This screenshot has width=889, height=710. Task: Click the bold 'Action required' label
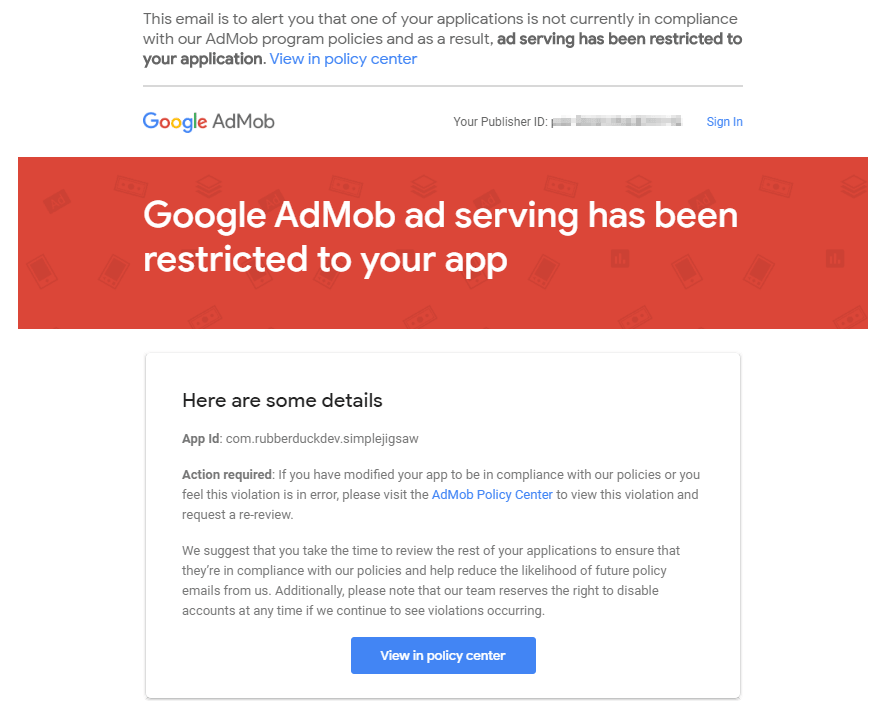[227, 475]
